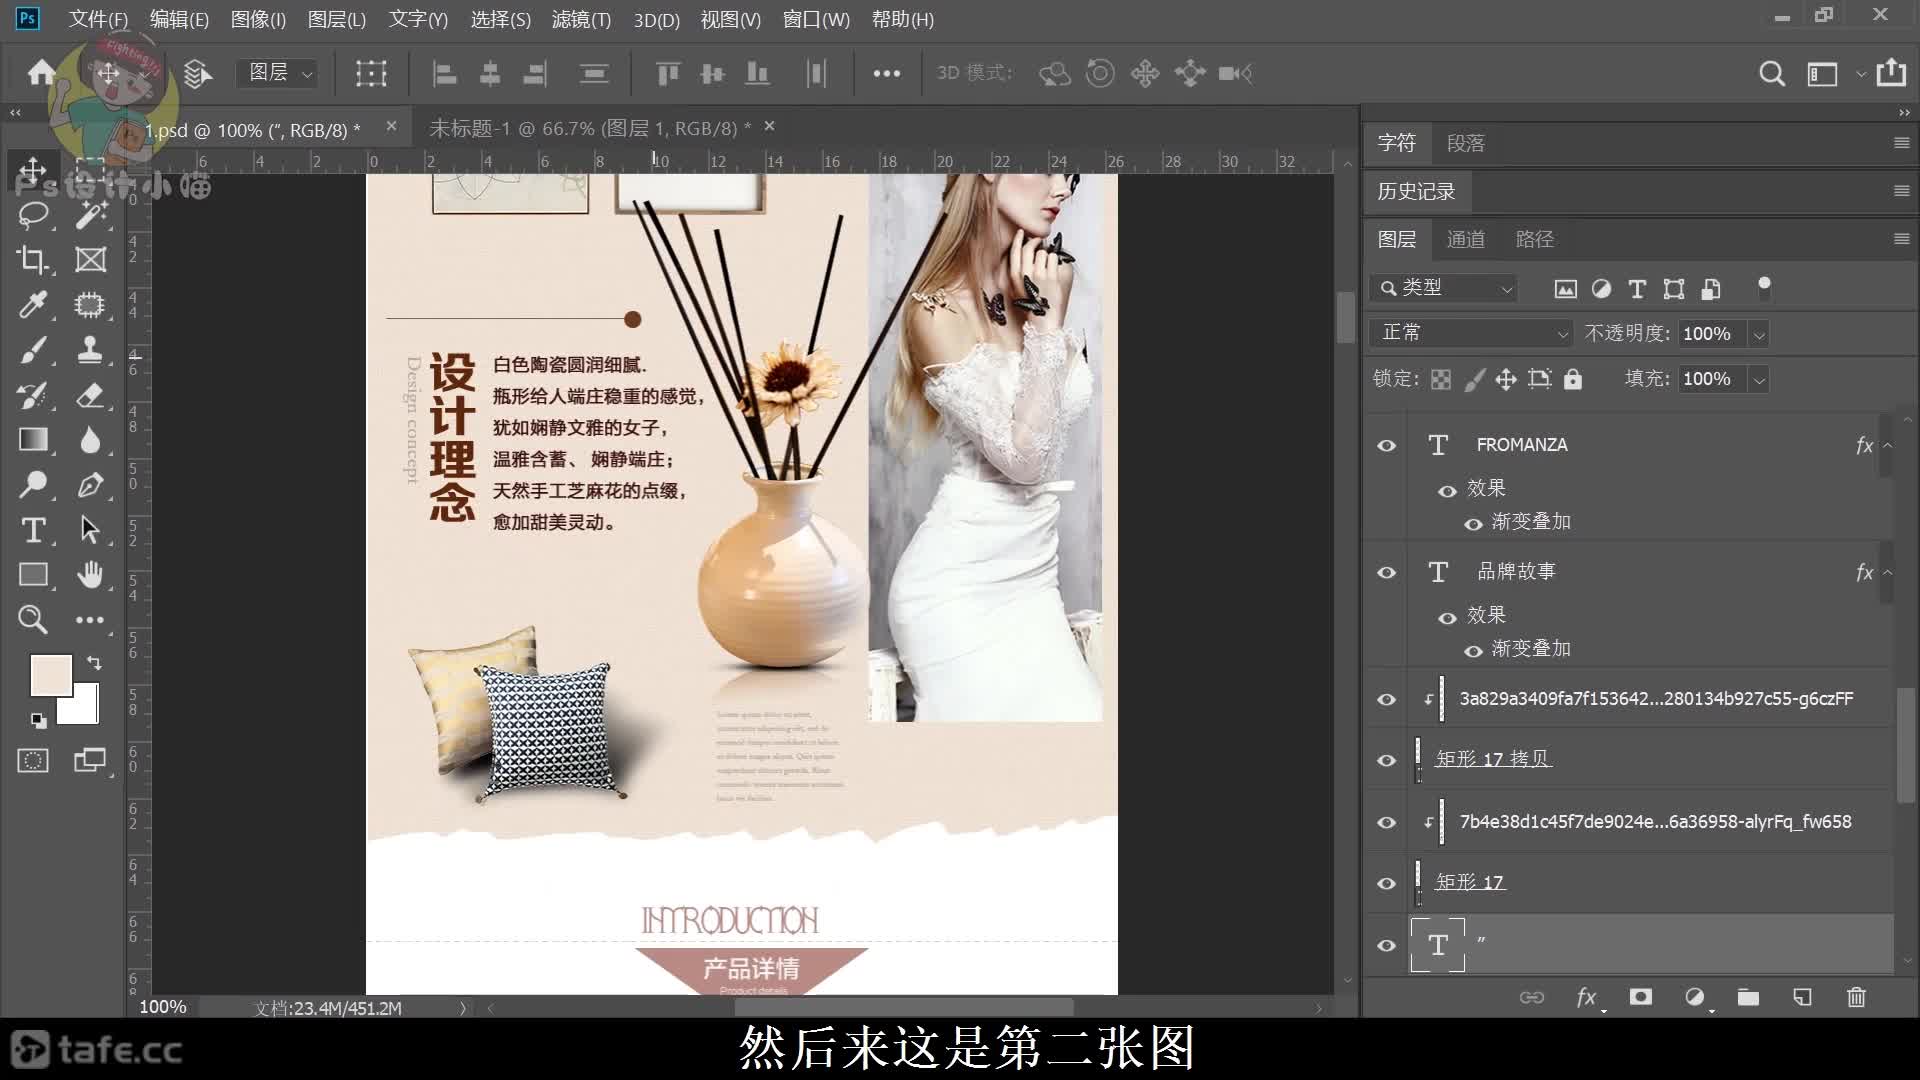Select the Rectangle shape tool
The height and width of the screenshot is (1080, 1920).
[33, 575]
